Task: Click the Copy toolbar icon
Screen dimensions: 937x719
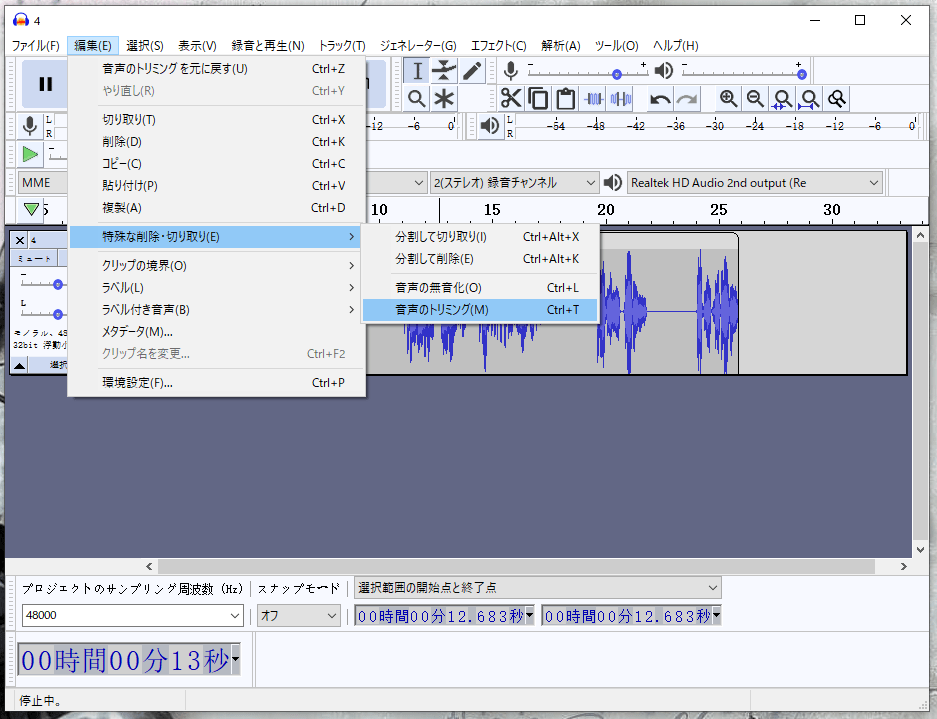Action: click(538, 98)
